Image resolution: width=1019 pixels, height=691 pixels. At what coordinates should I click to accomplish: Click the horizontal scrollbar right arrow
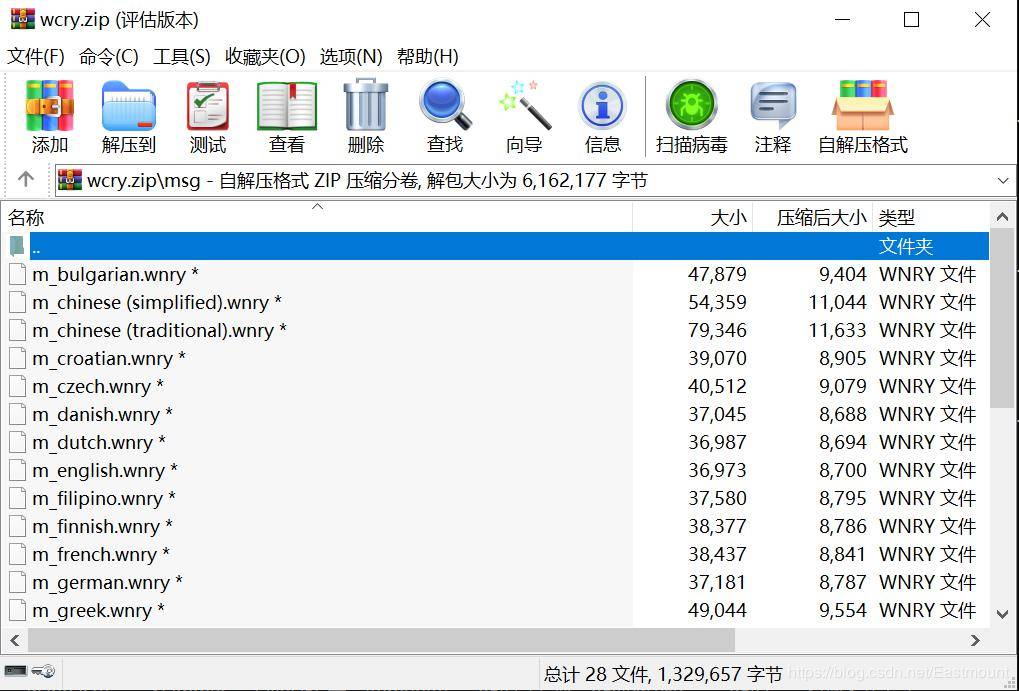[x=975, y=640]
